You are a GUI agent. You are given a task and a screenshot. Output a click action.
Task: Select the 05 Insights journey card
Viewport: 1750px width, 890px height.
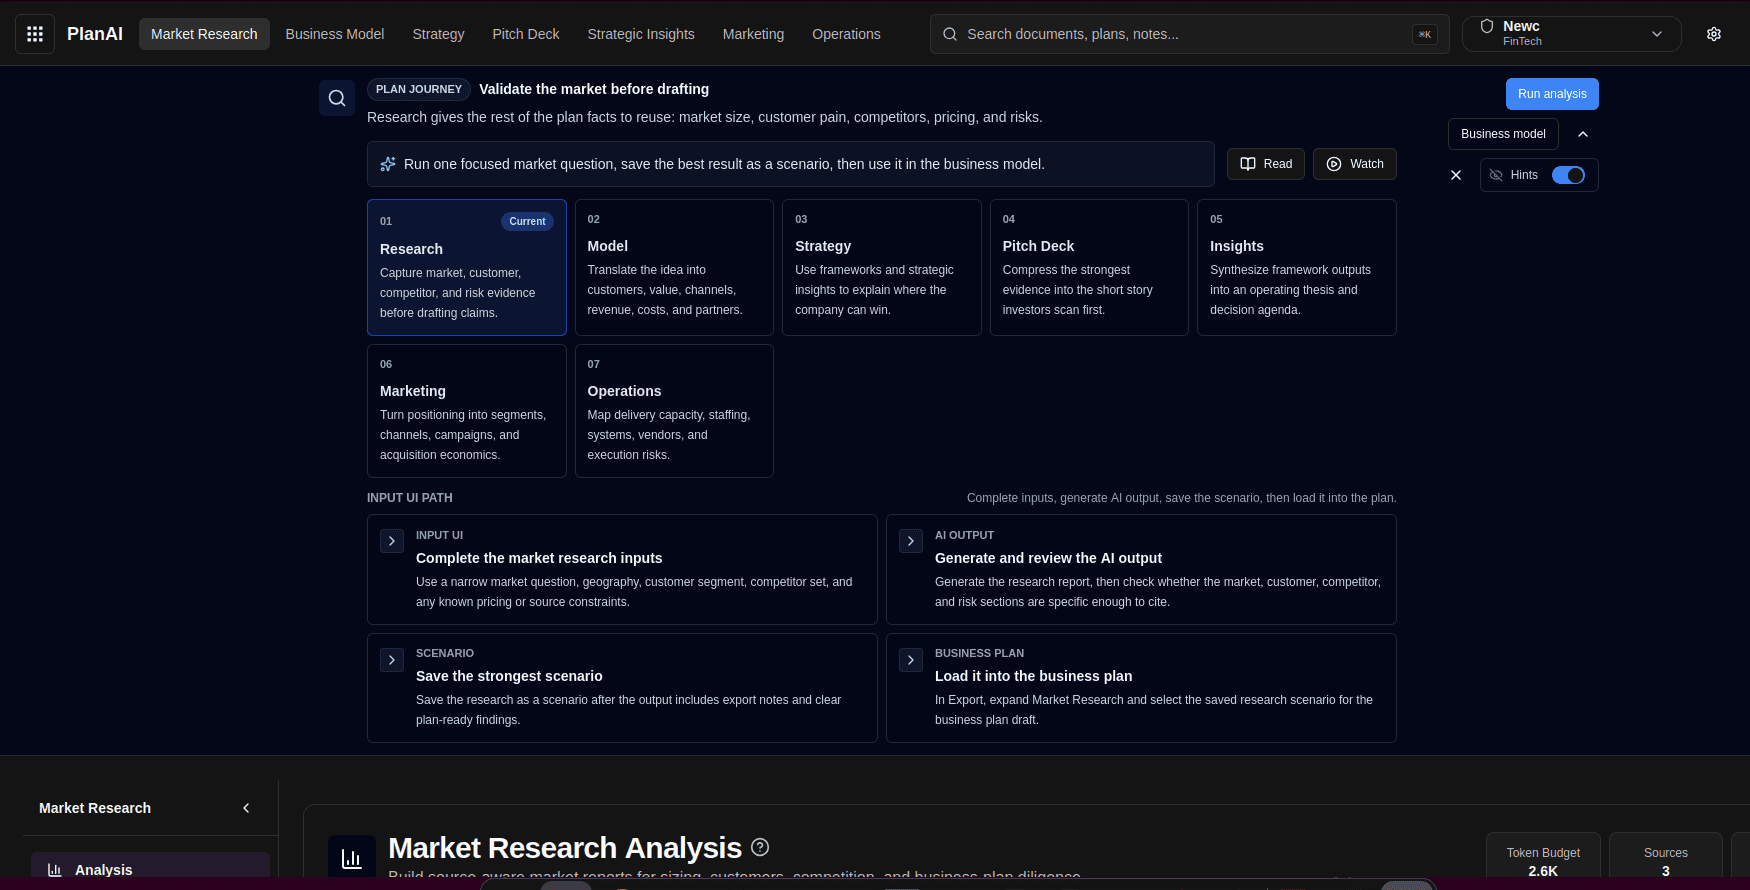point(1297,267)
